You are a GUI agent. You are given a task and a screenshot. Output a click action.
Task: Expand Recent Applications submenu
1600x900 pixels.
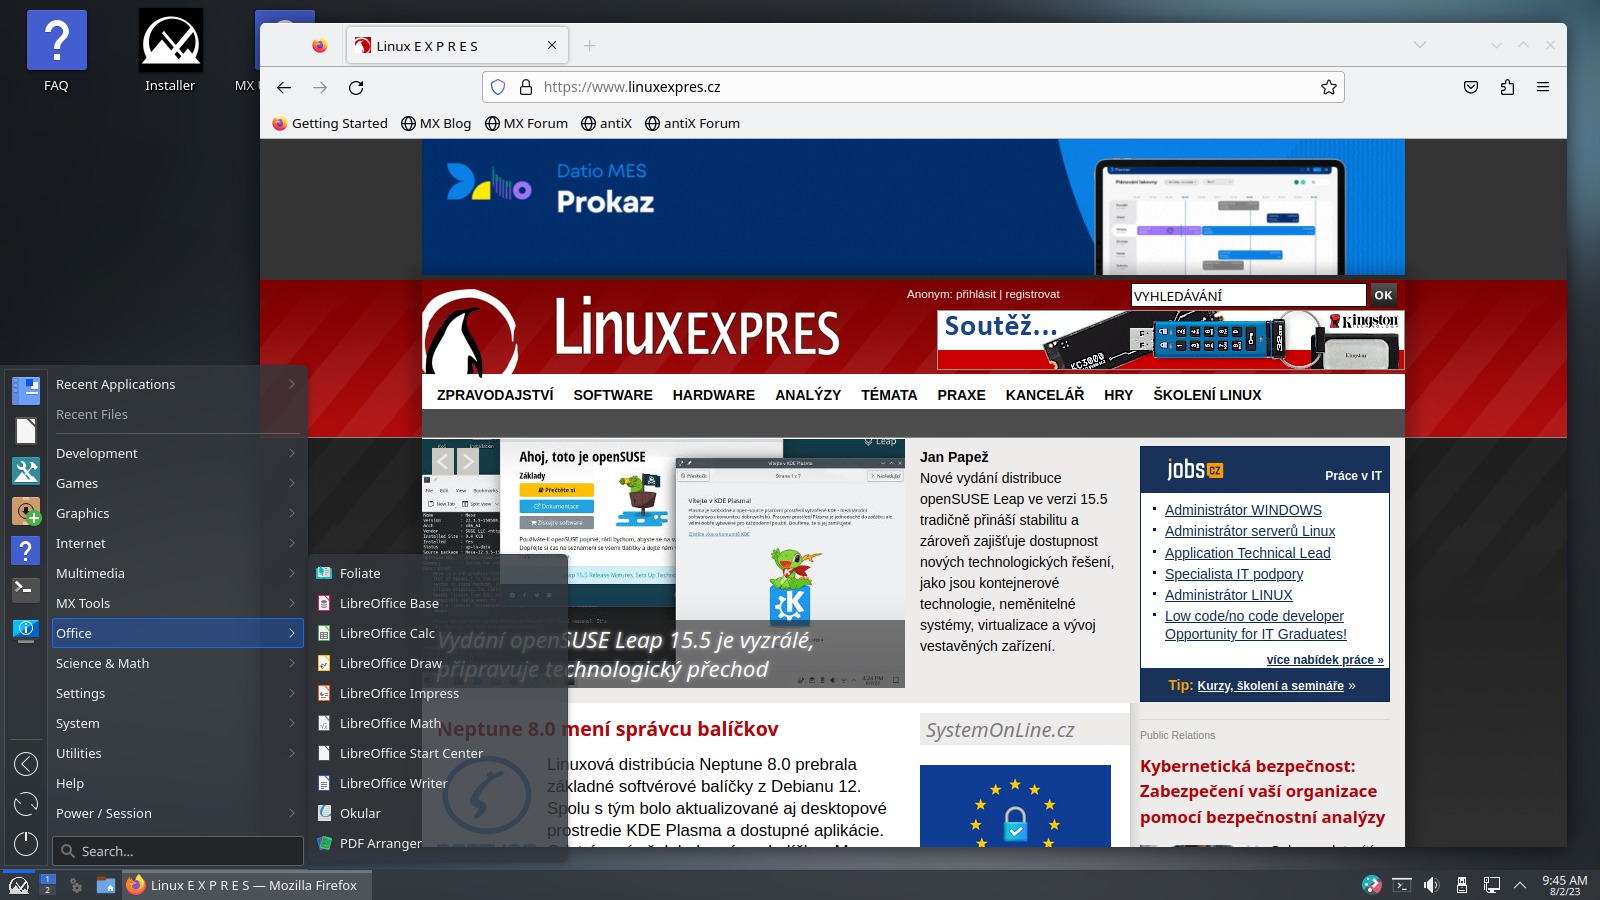177,384
